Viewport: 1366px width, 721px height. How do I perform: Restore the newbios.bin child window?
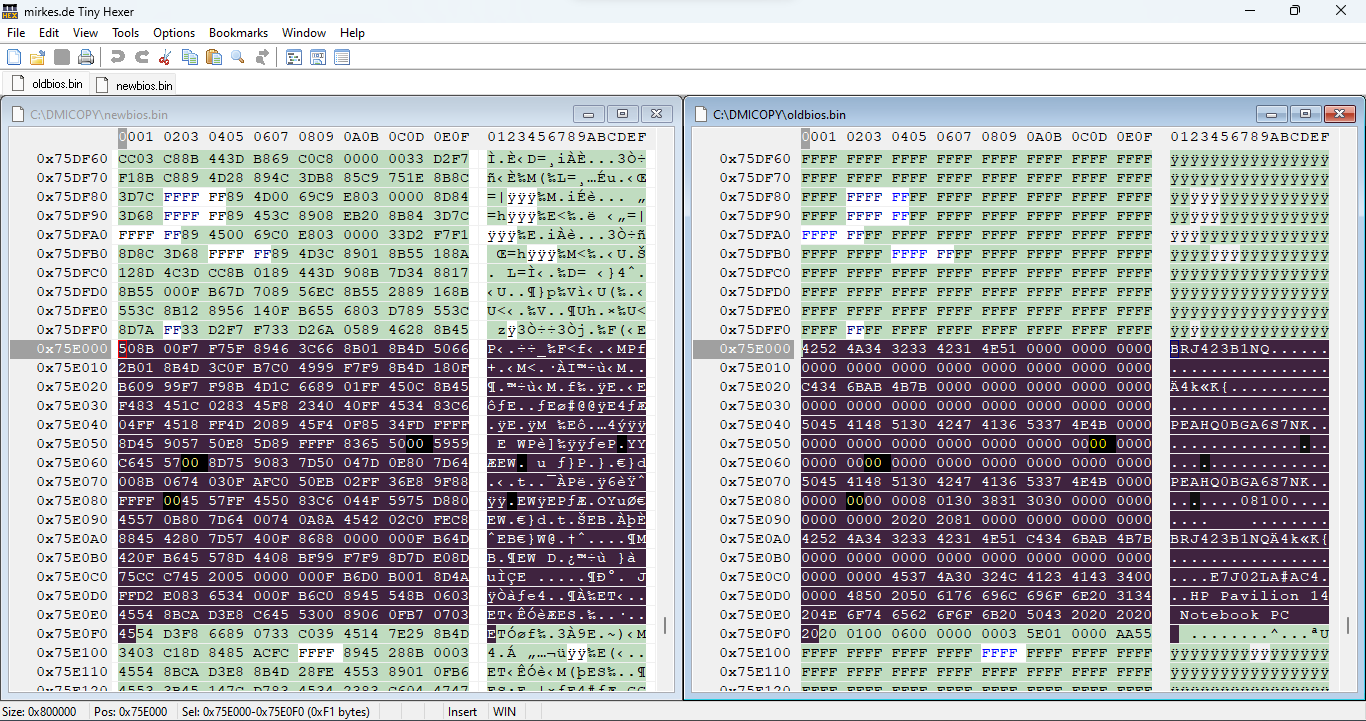622,114
